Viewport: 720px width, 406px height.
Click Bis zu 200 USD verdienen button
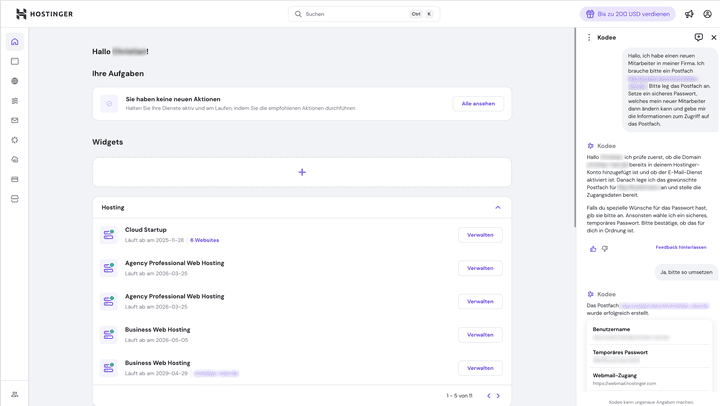628,14
